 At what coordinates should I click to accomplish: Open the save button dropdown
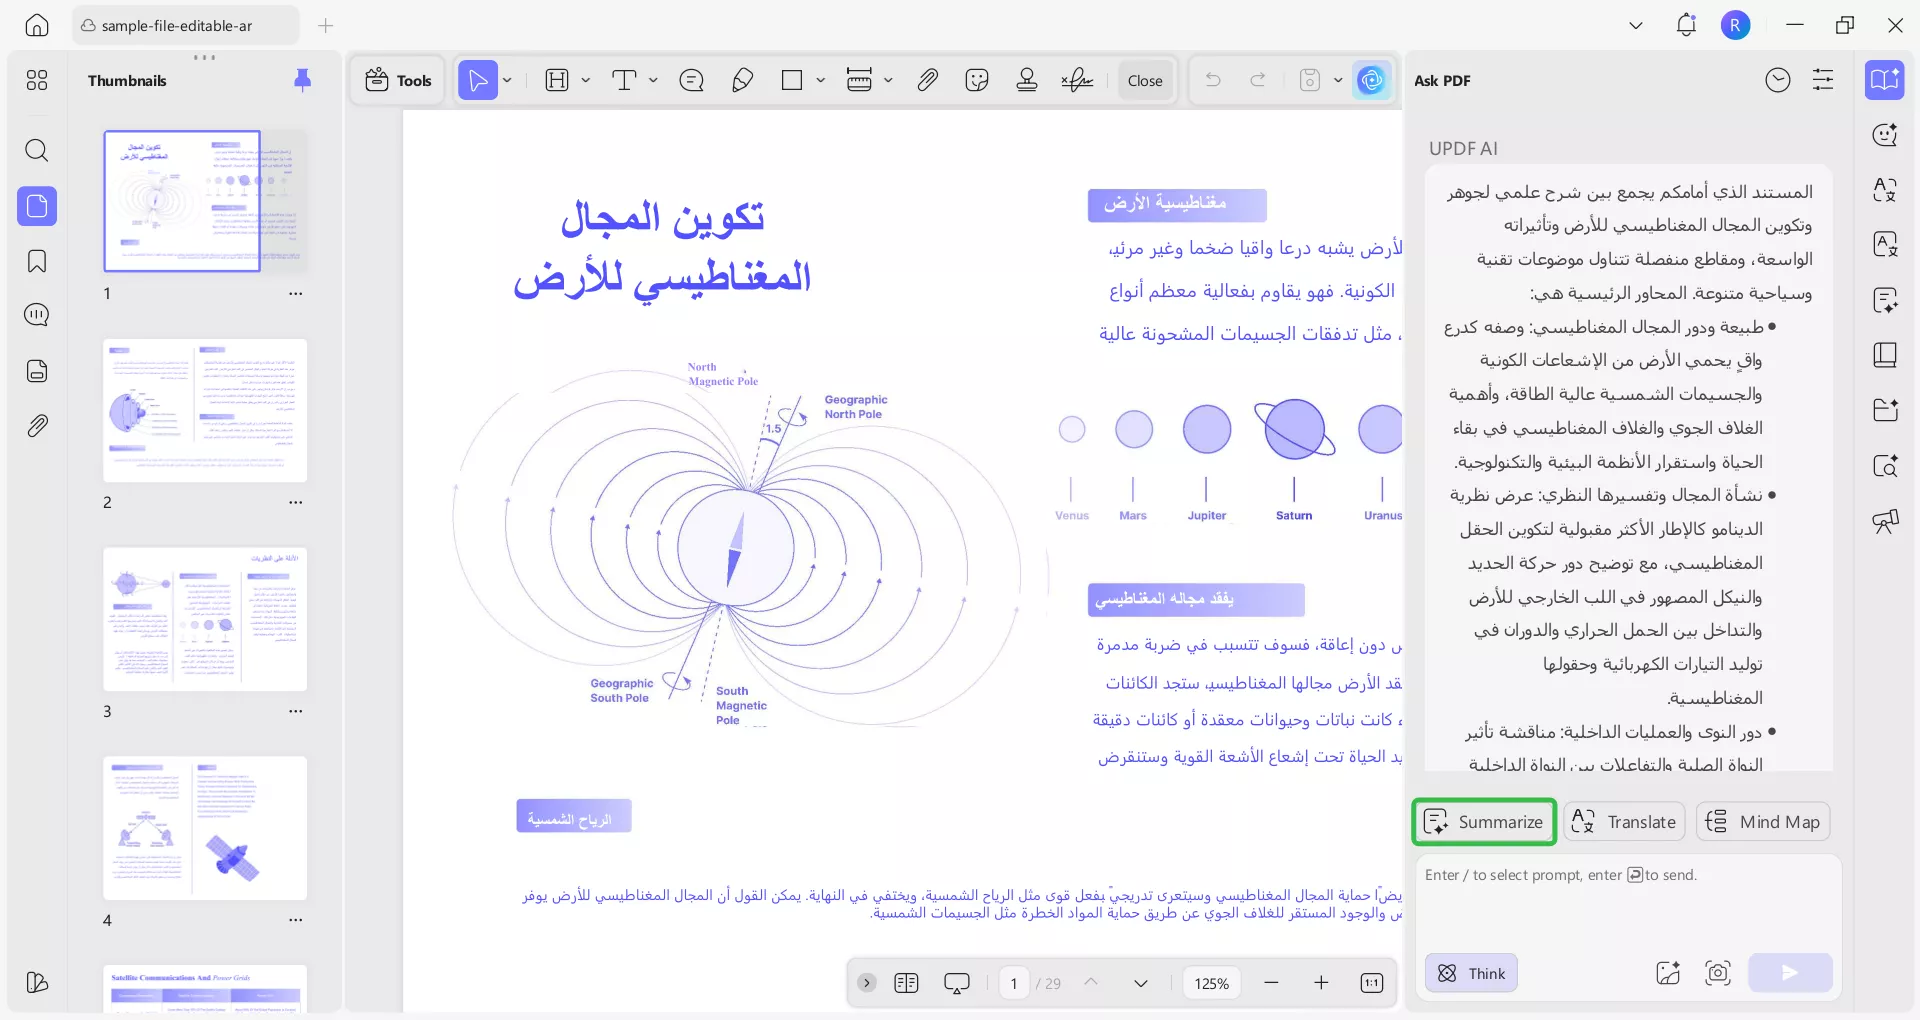pyautogui.click(x=1338, y=80)
